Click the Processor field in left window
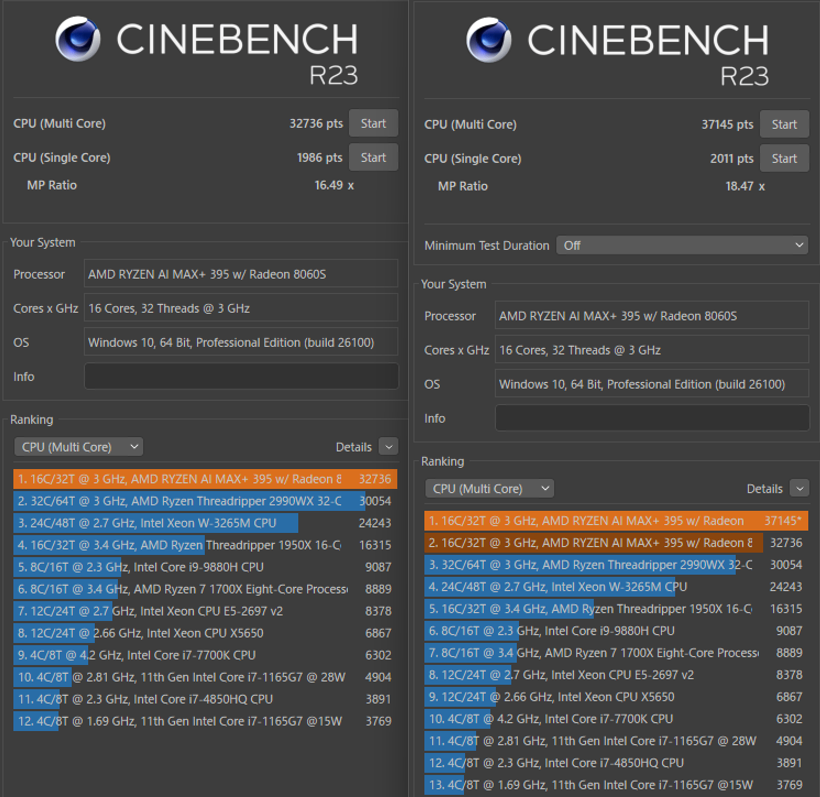Viewport: 820px width, 797px height. point(241,274)
